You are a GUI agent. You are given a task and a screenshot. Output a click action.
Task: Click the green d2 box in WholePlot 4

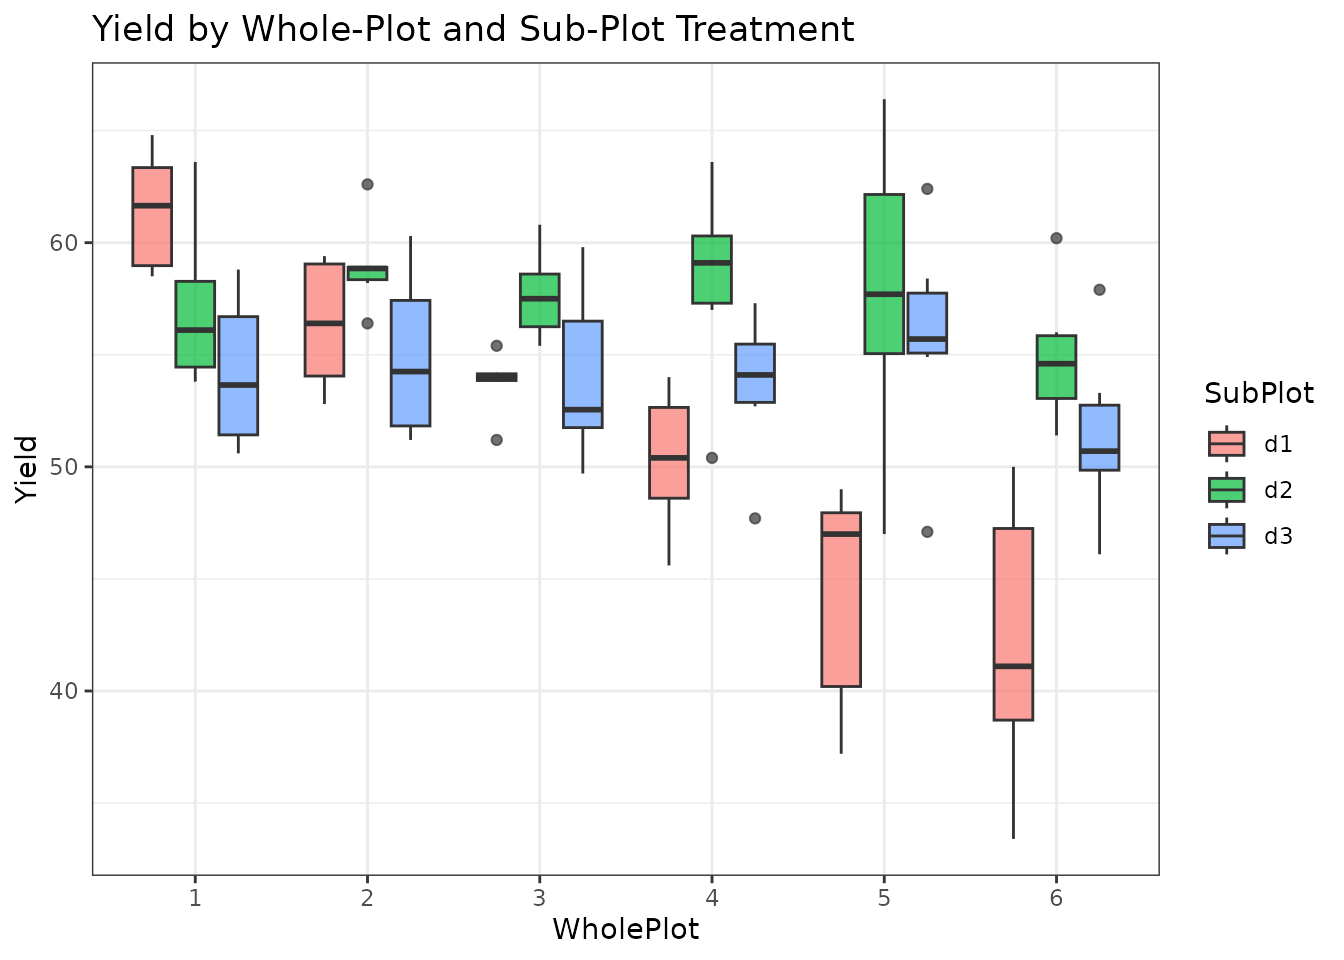712,269
